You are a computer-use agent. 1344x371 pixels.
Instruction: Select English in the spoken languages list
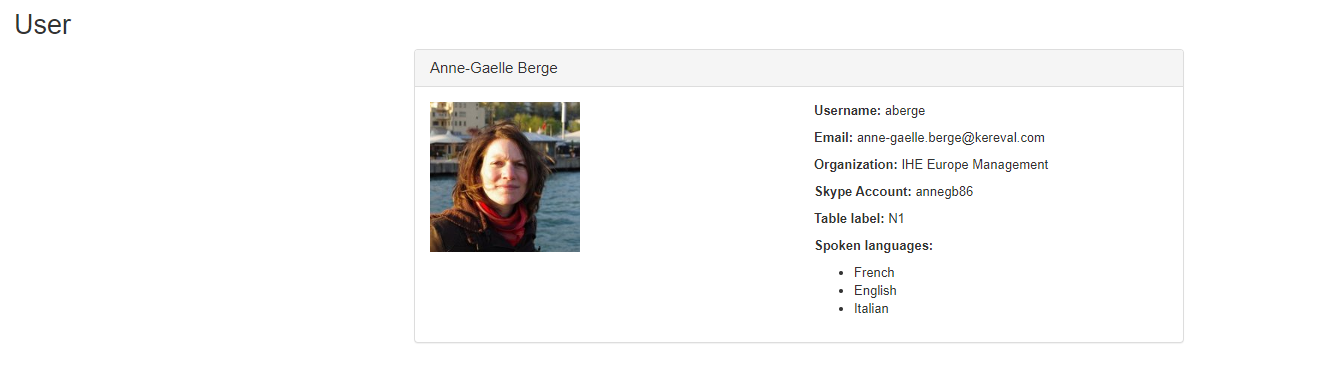coord(875,291)
